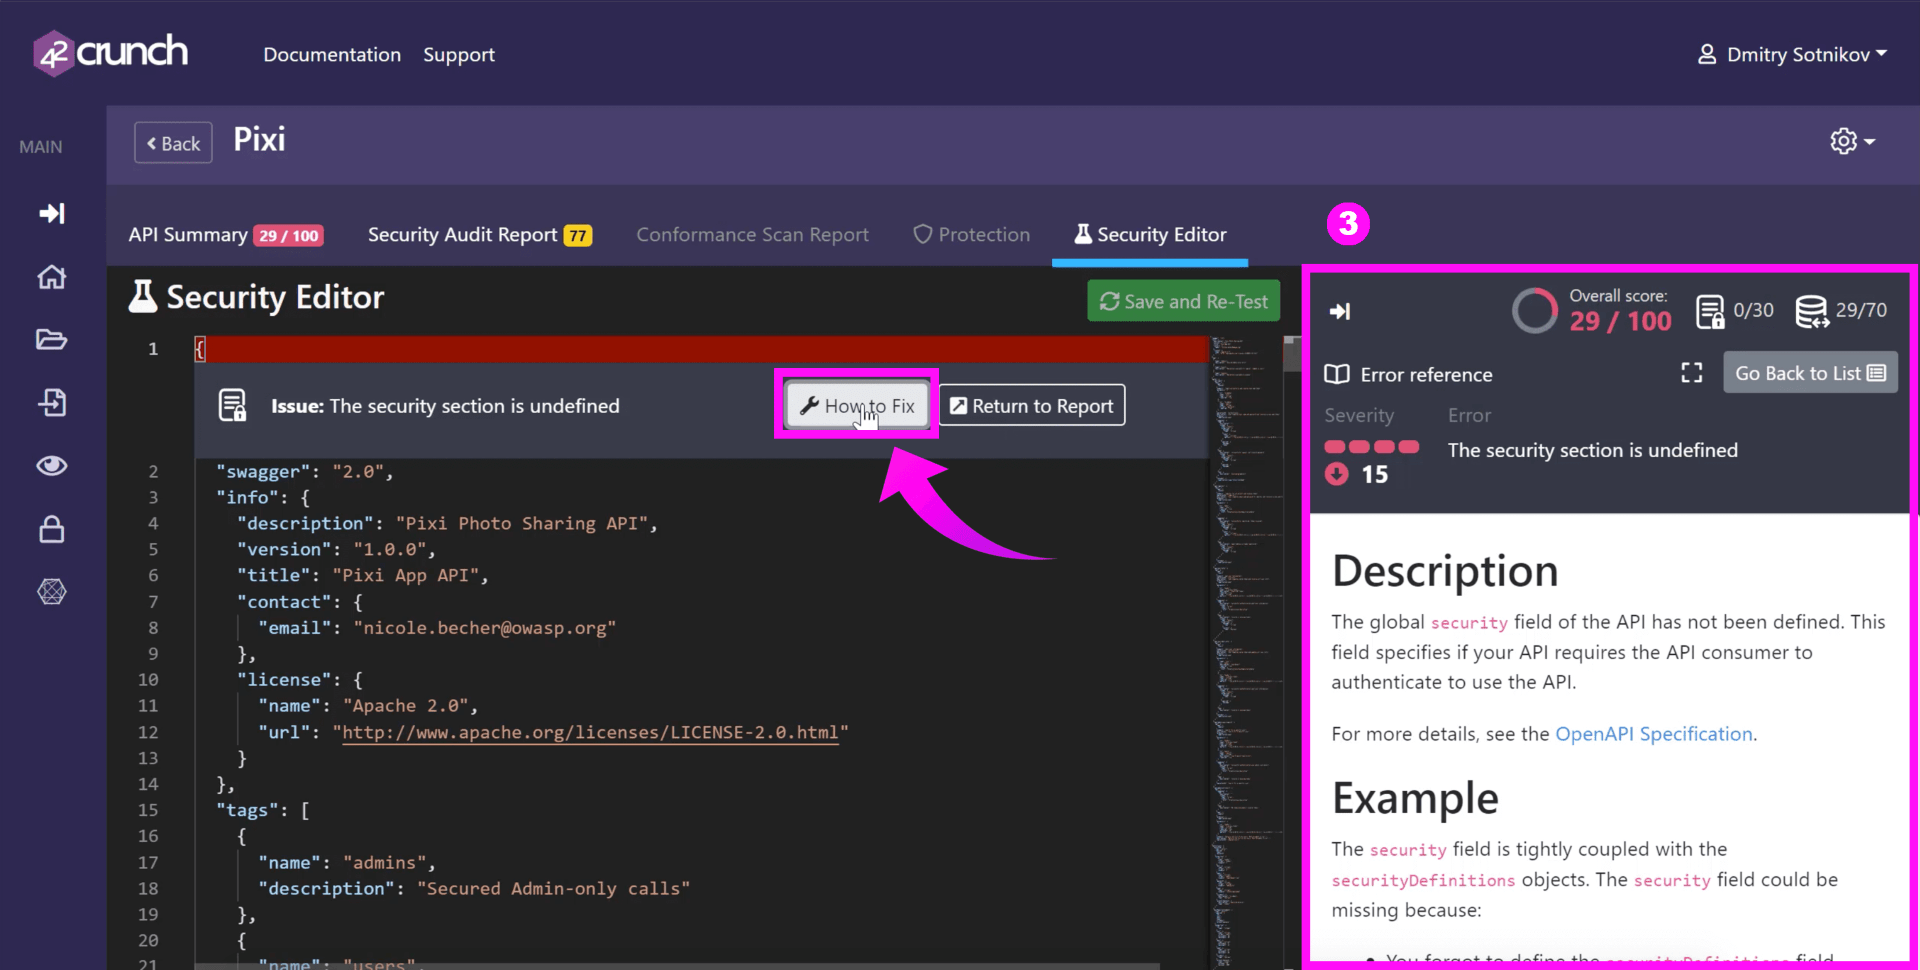Viewport: 1920px width, 970px height.
Task: Go back with the Back button
Action: coord(174,143)
